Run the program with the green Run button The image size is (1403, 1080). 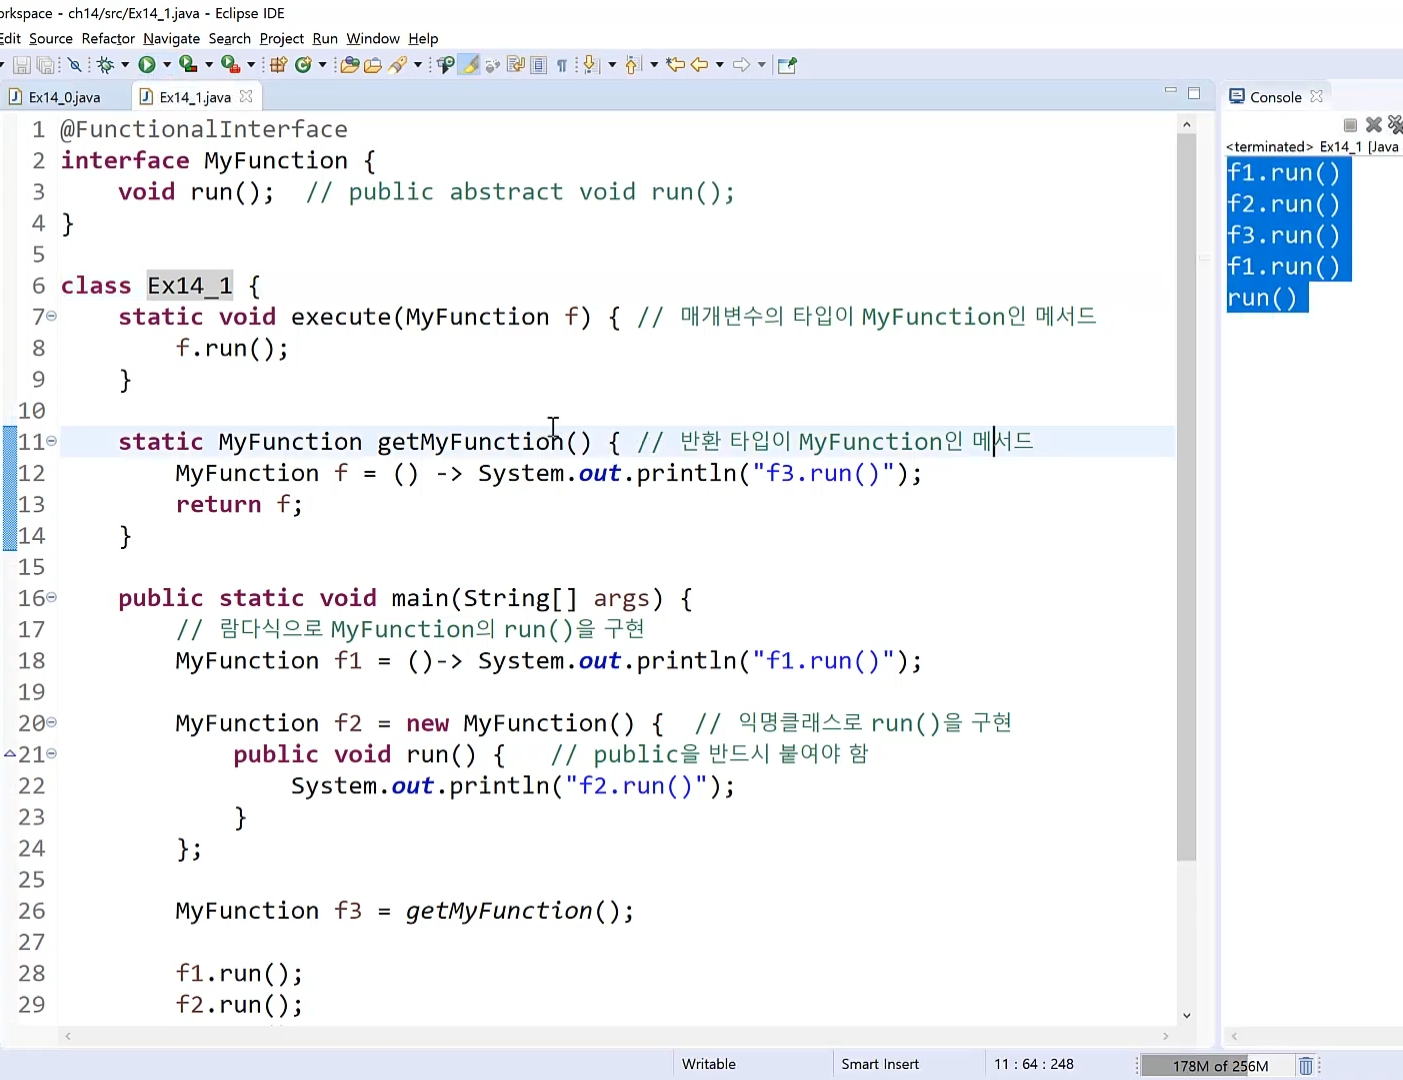tap(147, 65)
